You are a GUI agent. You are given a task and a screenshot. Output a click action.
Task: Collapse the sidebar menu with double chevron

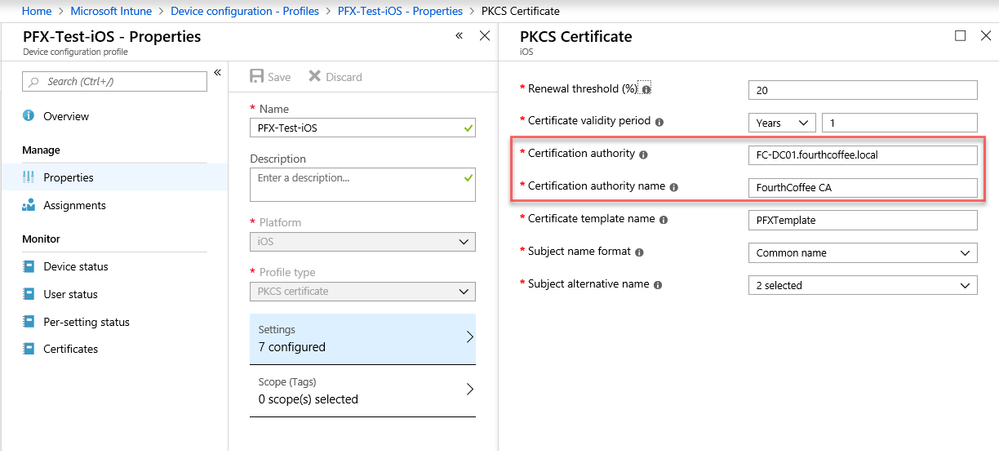coord(217,72)
